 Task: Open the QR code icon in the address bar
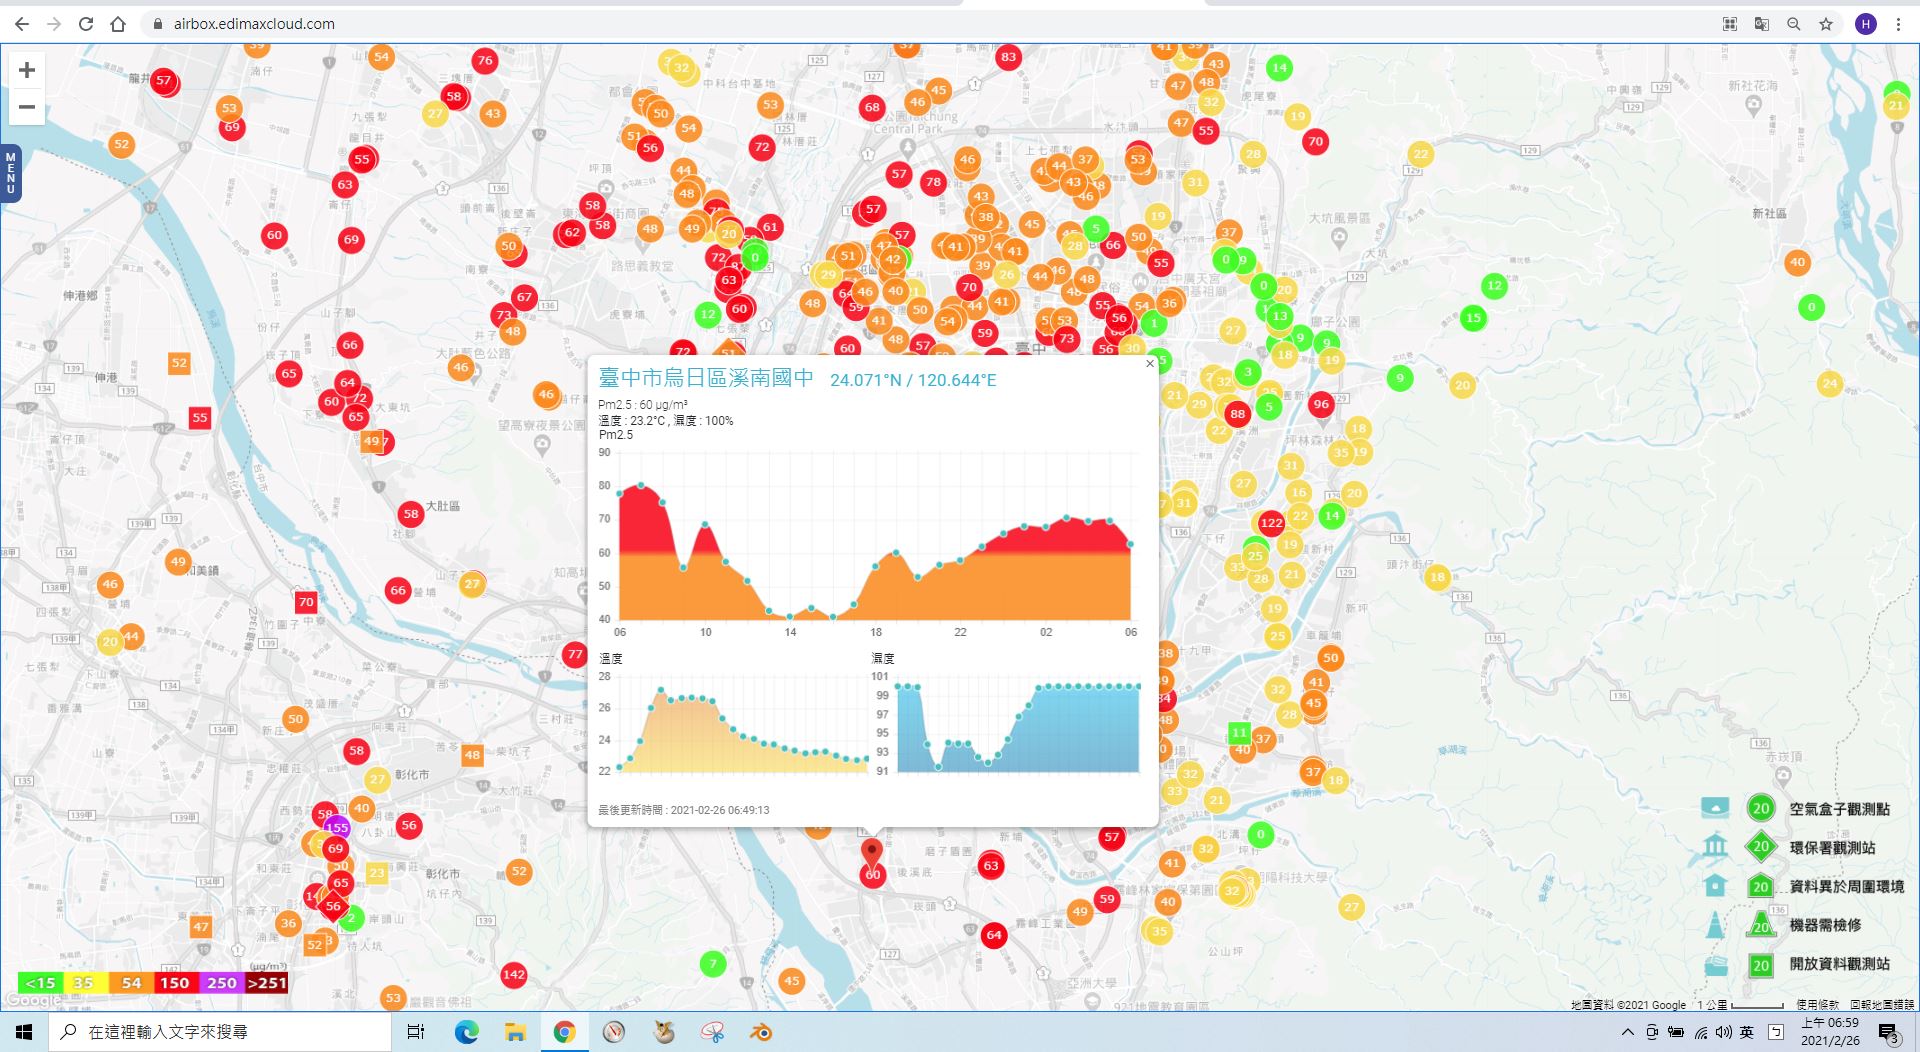(1730, 24)
